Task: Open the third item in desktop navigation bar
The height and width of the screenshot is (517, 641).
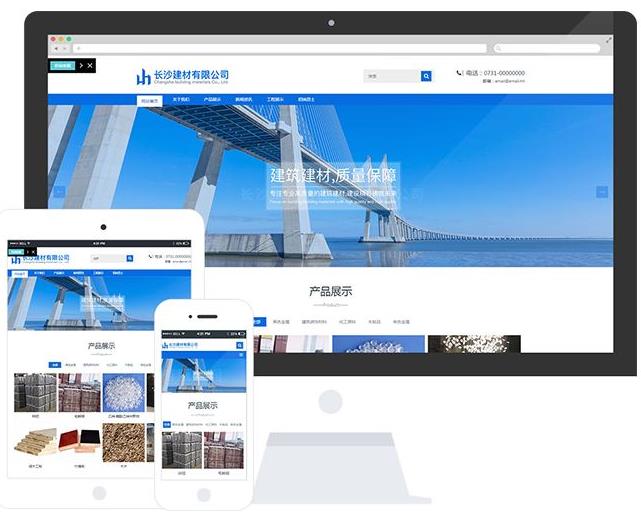Action: pyautogui.click(x=212, y=100)
